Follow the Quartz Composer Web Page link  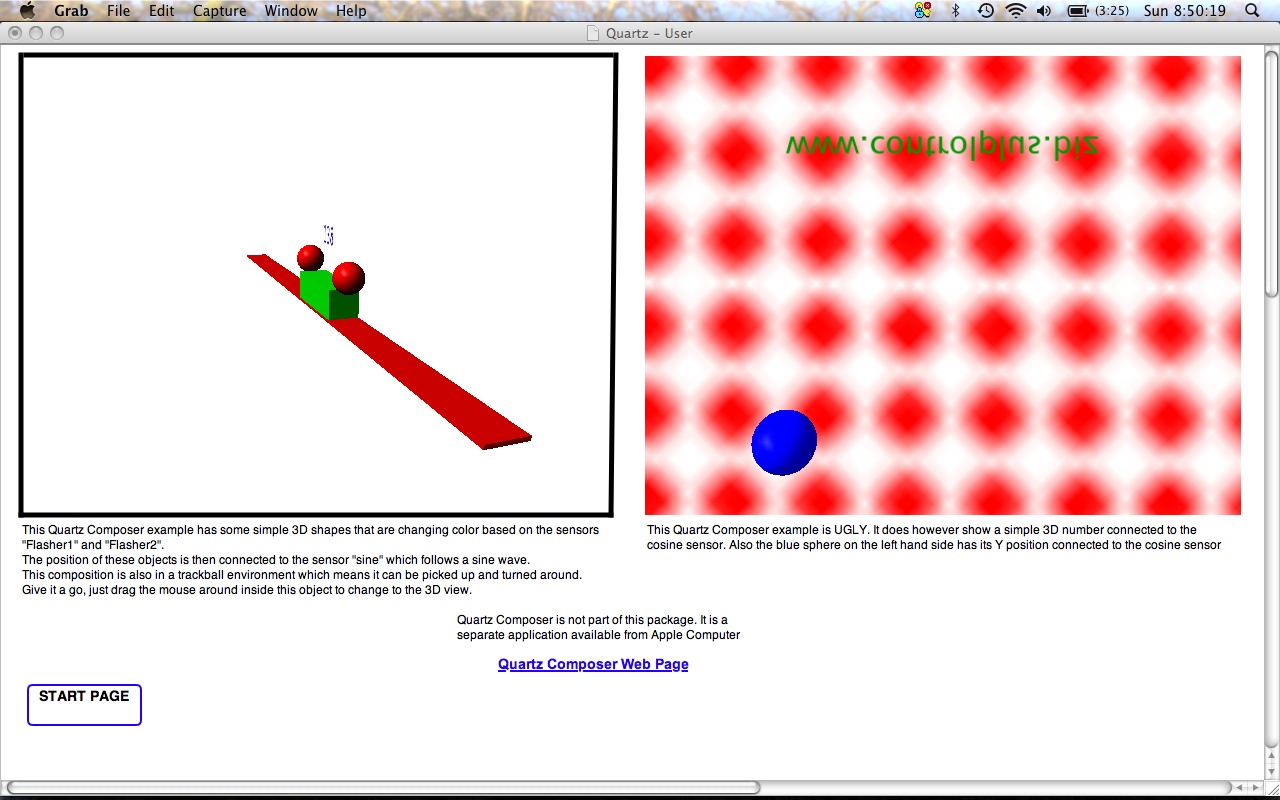(x=593, y=664)
